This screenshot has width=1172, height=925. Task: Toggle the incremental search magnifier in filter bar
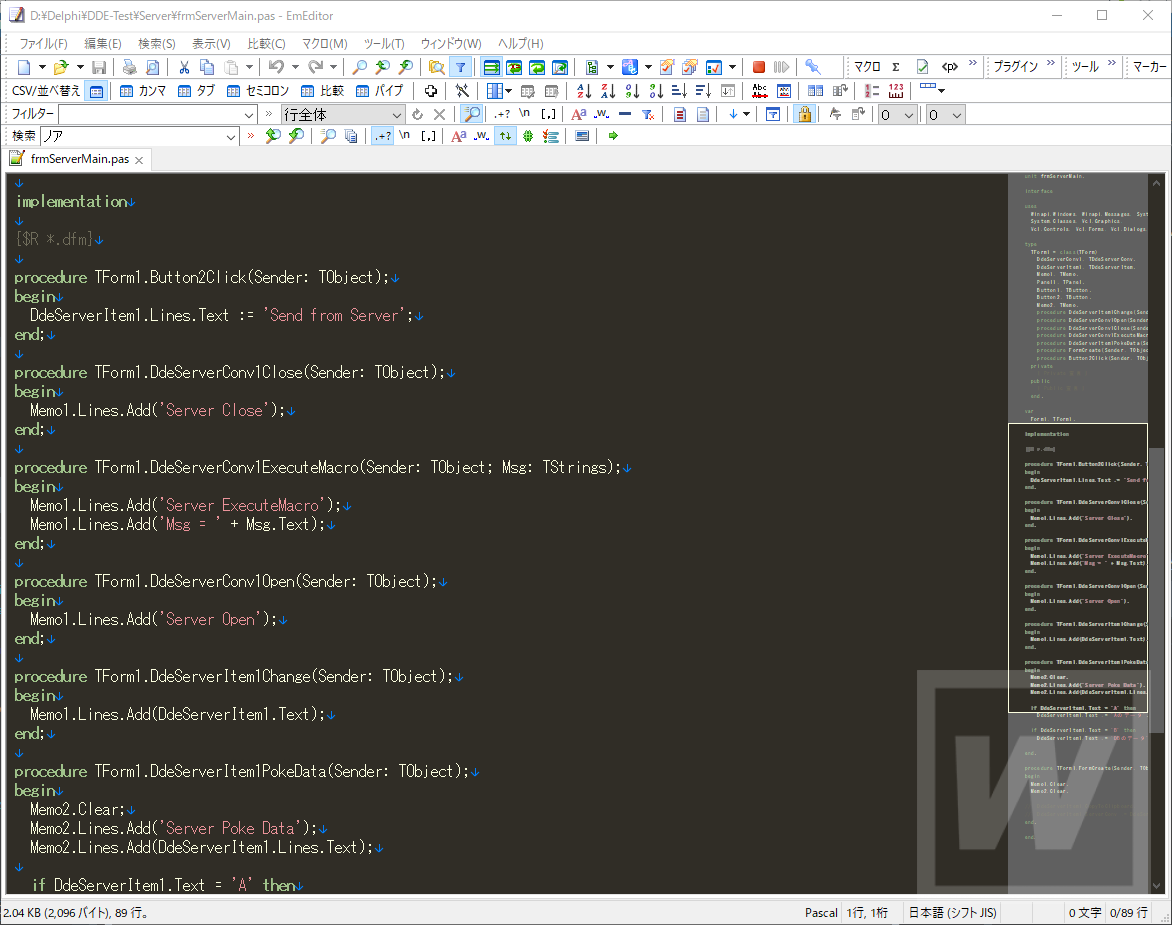472,114
